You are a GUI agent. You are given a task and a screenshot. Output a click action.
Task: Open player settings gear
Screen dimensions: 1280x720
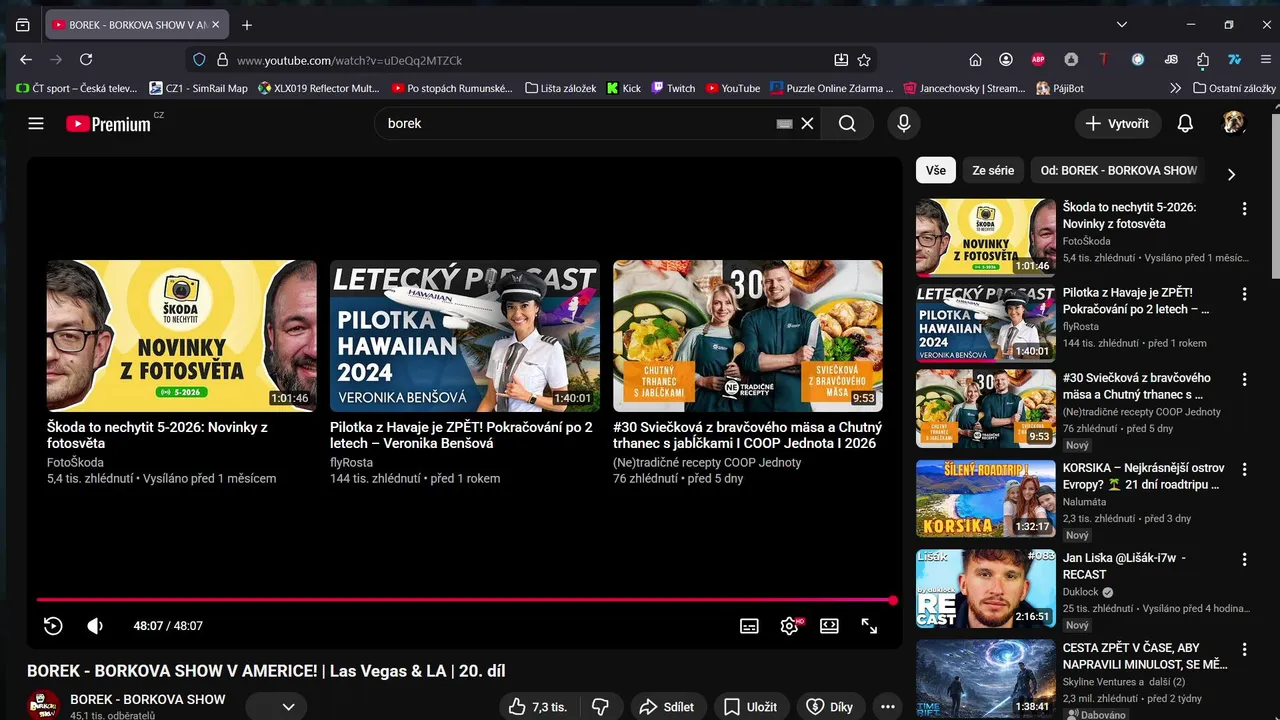coord(789,626)
